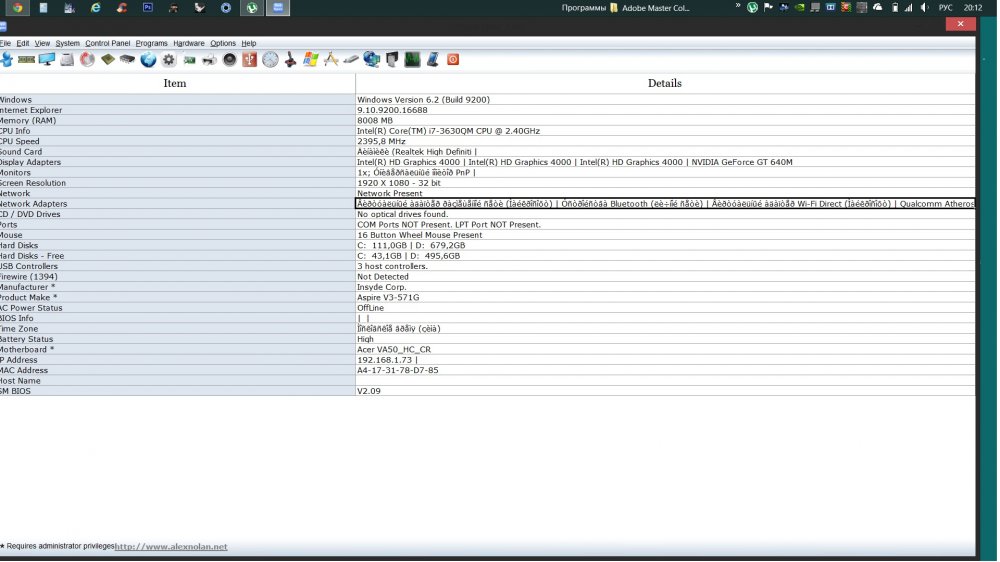The width and height of the screenshot is (1000, 562).
Task: Click the globe internet icon in toolbar
Action: 148,60
